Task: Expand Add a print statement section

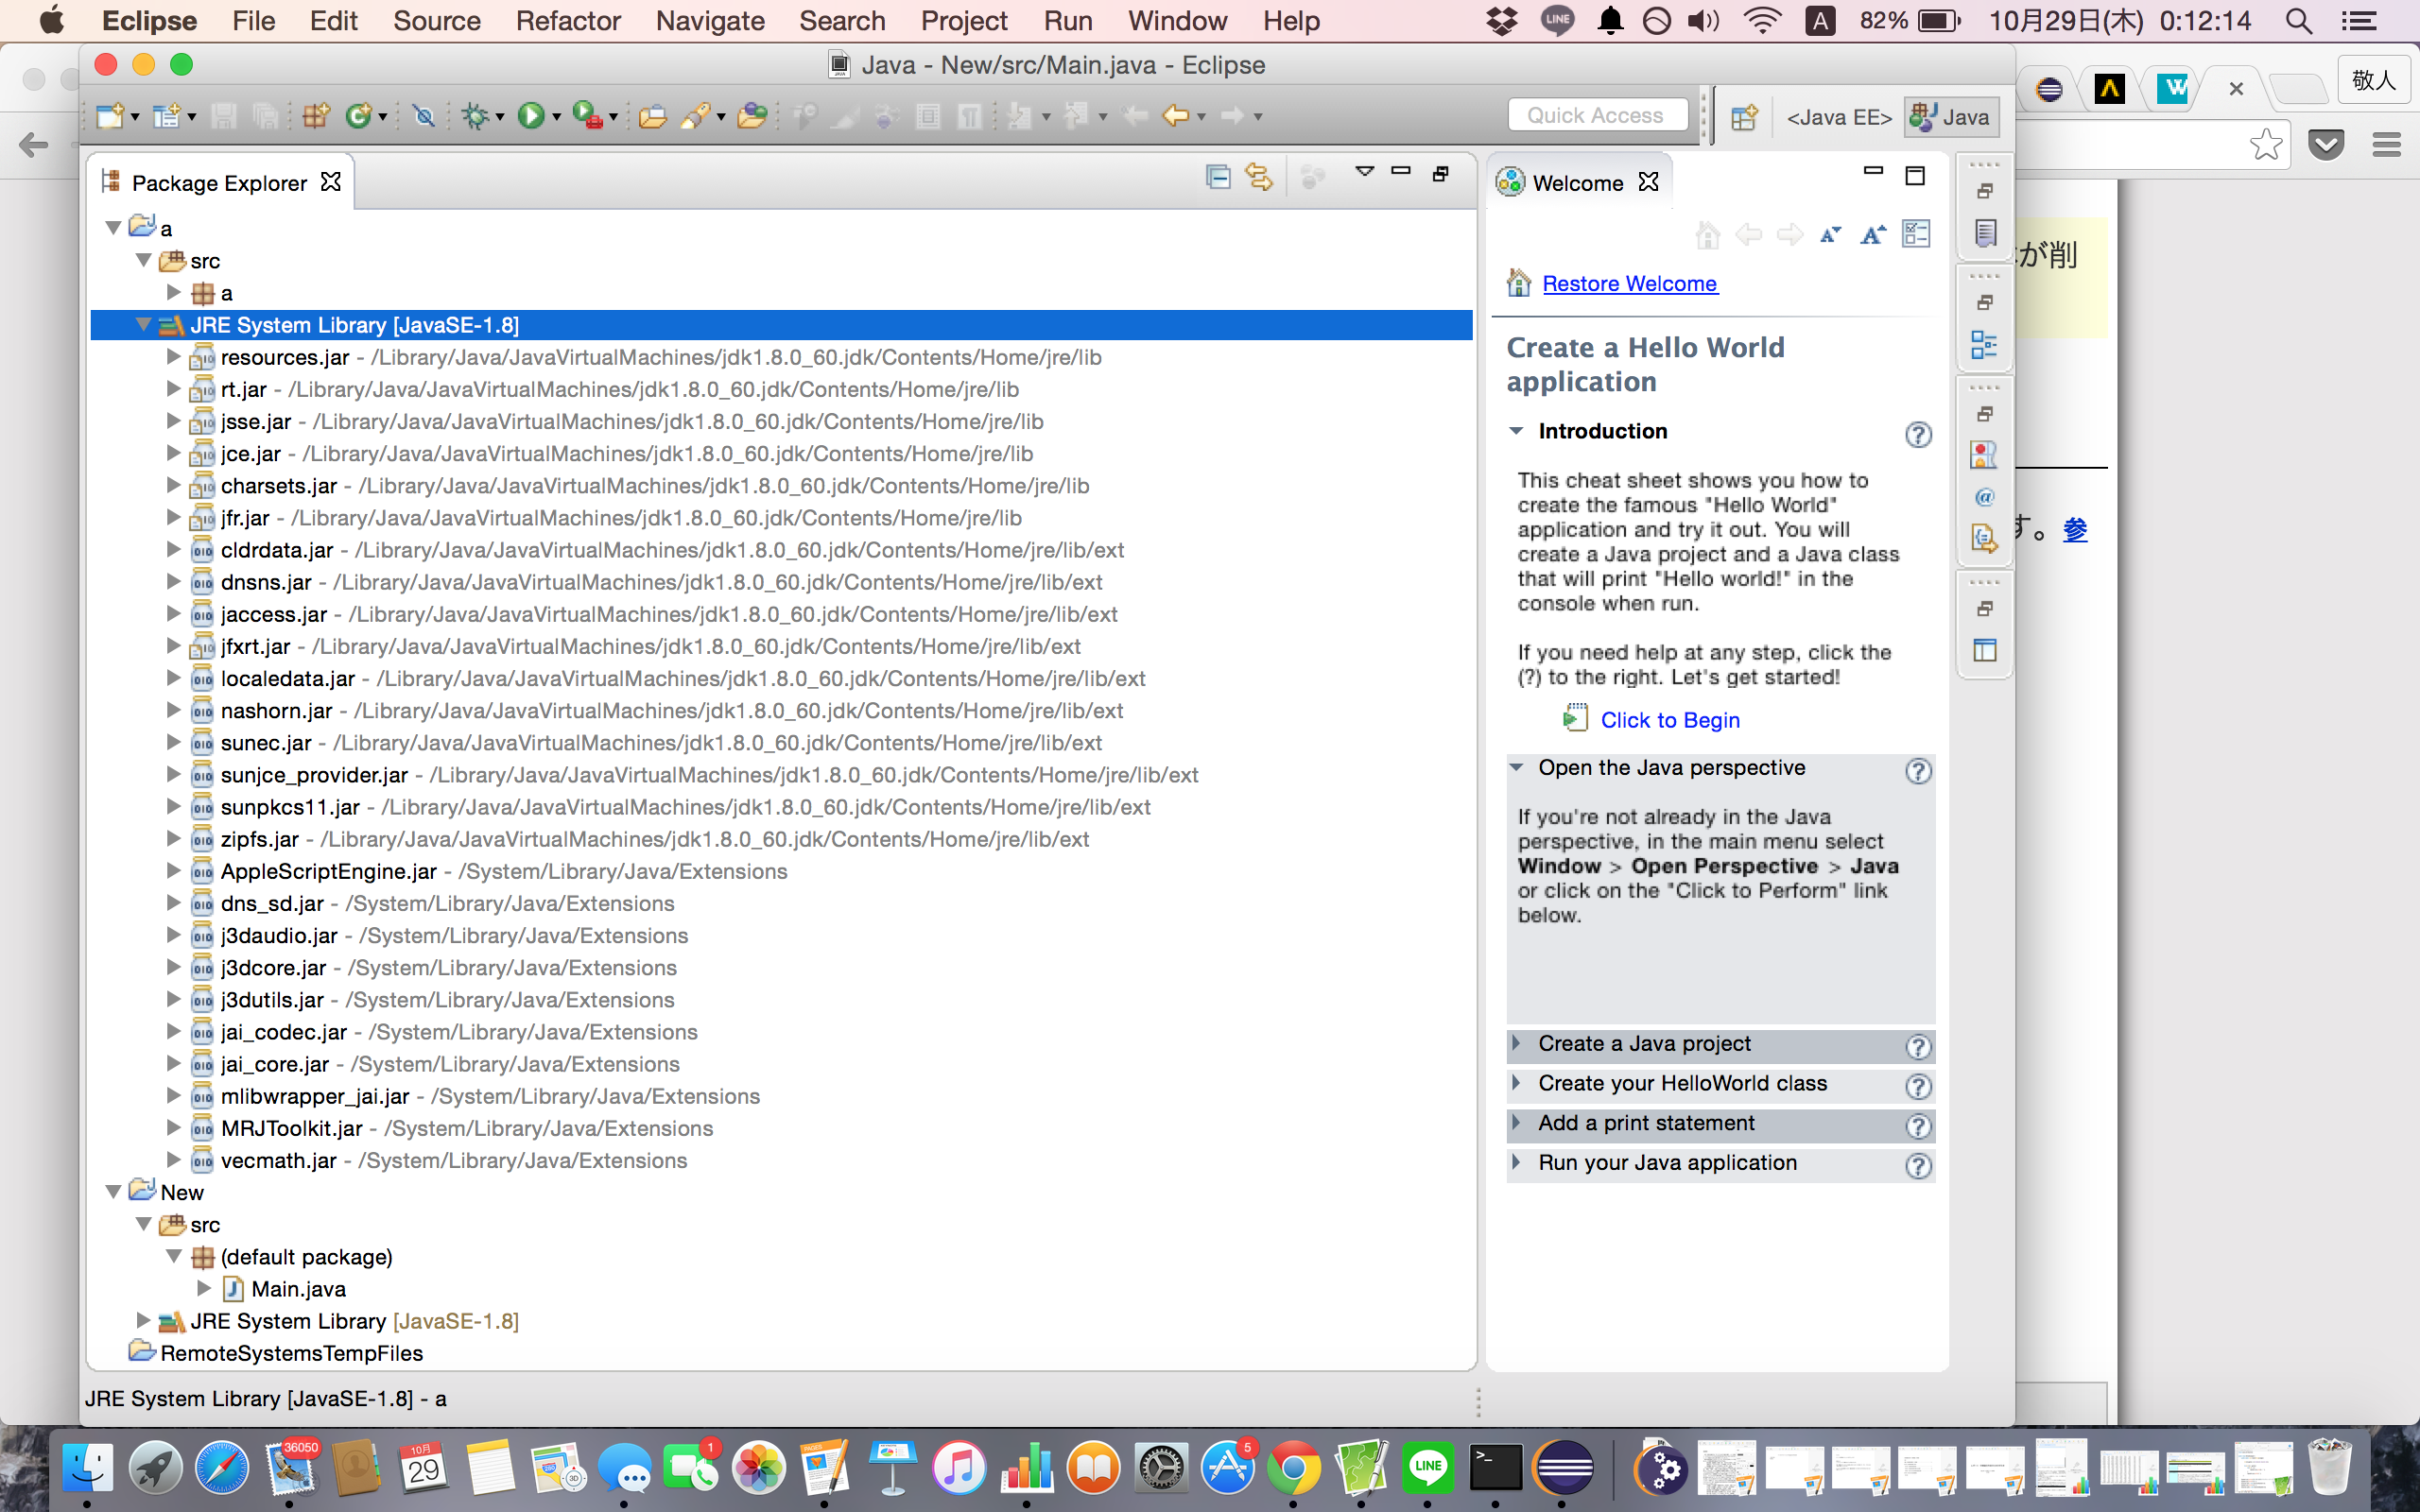Action: coord(1516,1122)
